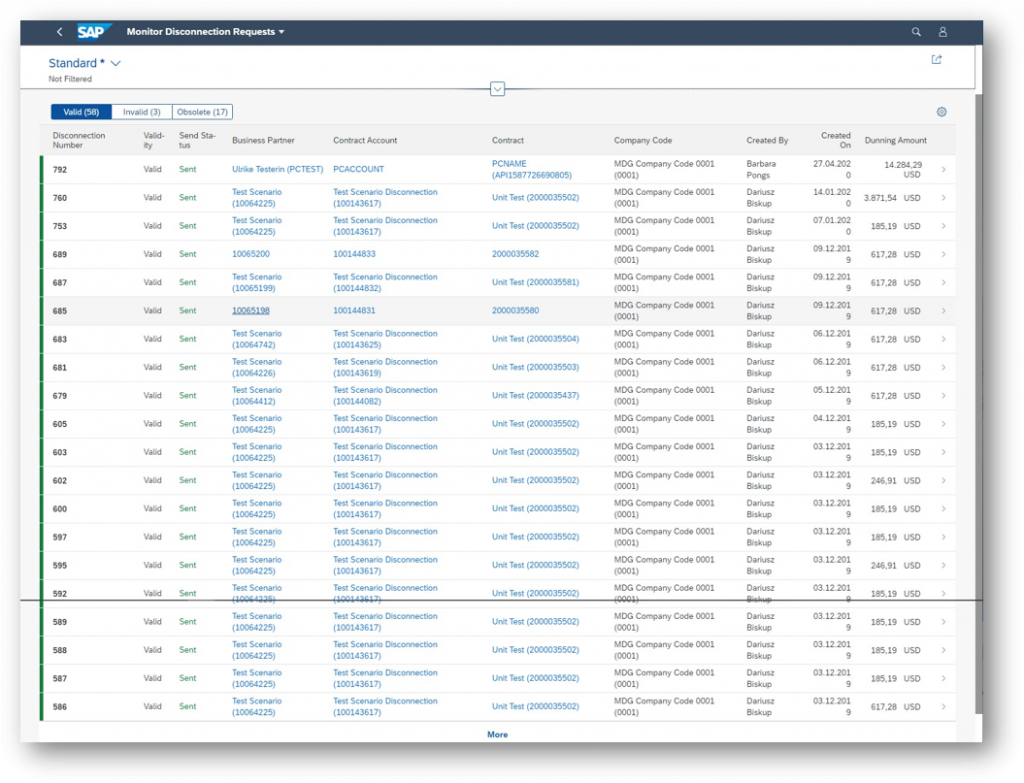Open the Monitor Disconnection Requests title dropdown

(206, 31)
